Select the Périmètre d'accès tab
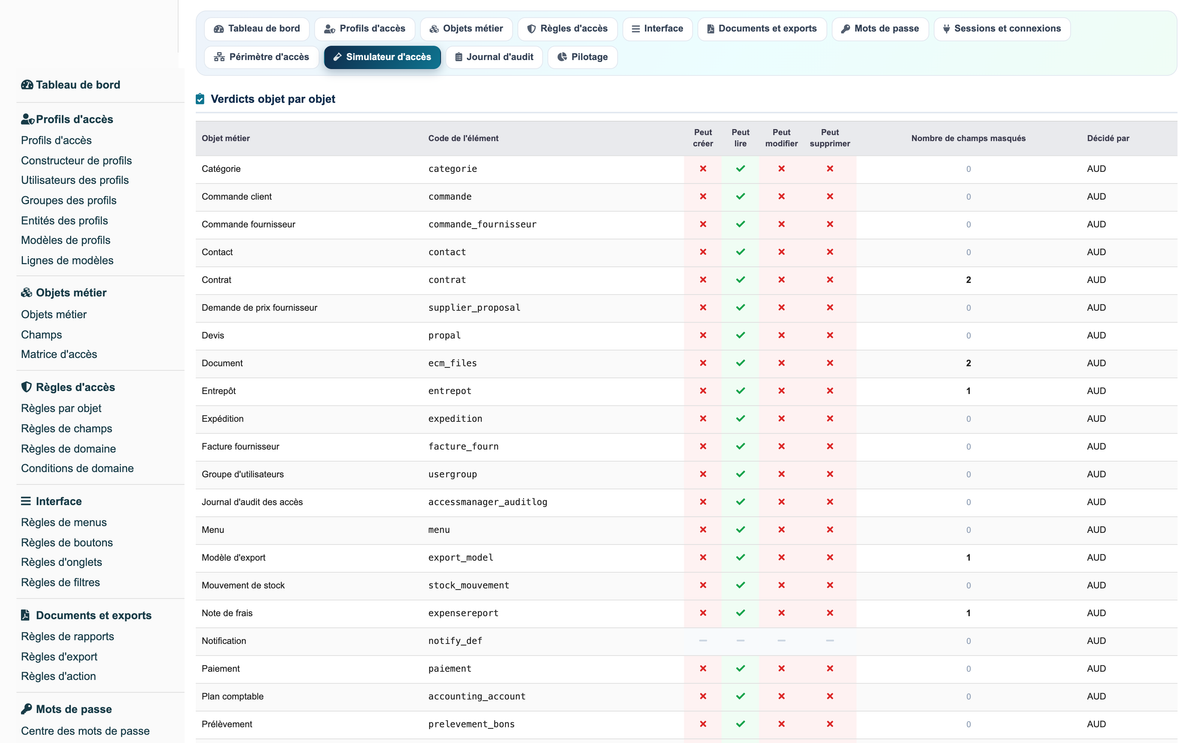Screen dimensions: 1200x743 coord(261,57)
